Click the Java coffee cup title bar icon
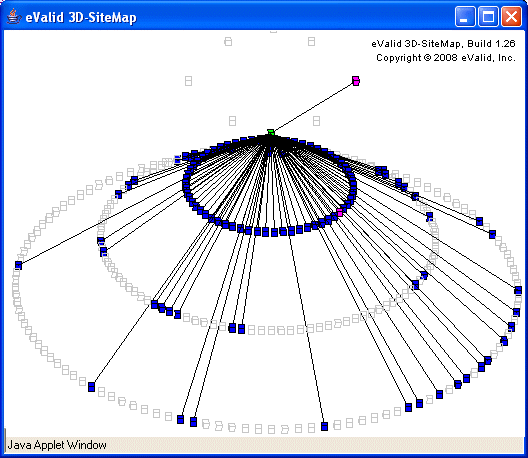This screenshot has height=458, width=528. [x=13, y=17]
